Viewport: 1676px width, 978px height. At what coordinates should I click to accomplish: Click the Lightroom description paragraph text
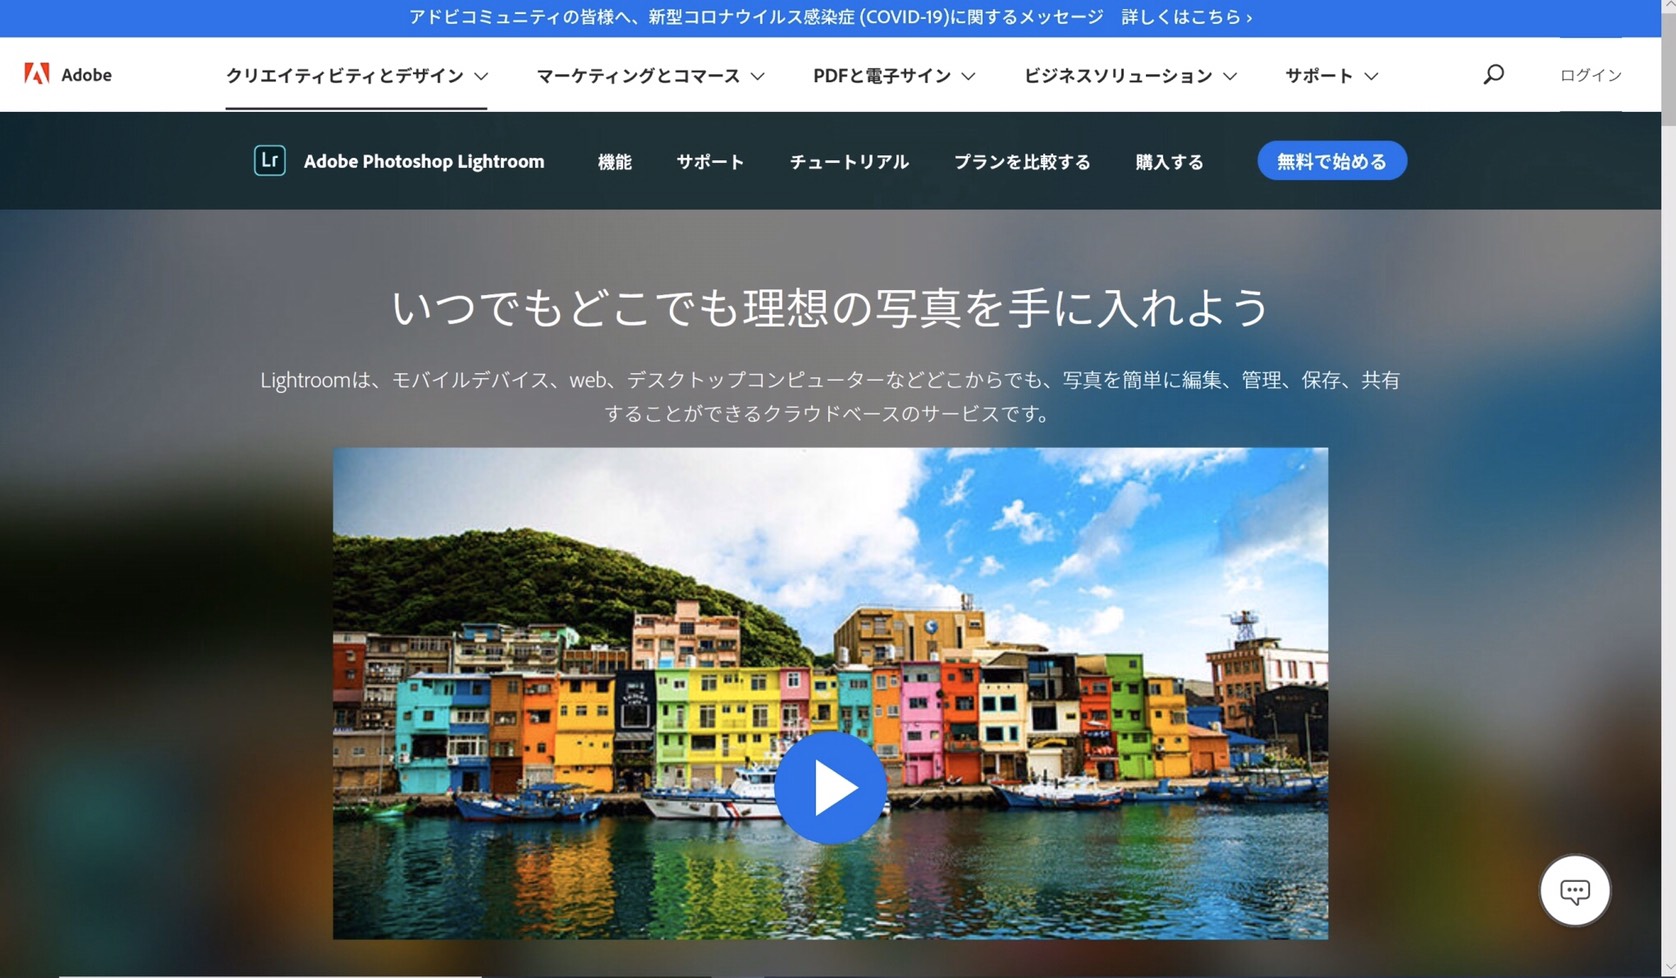(830, 396)
